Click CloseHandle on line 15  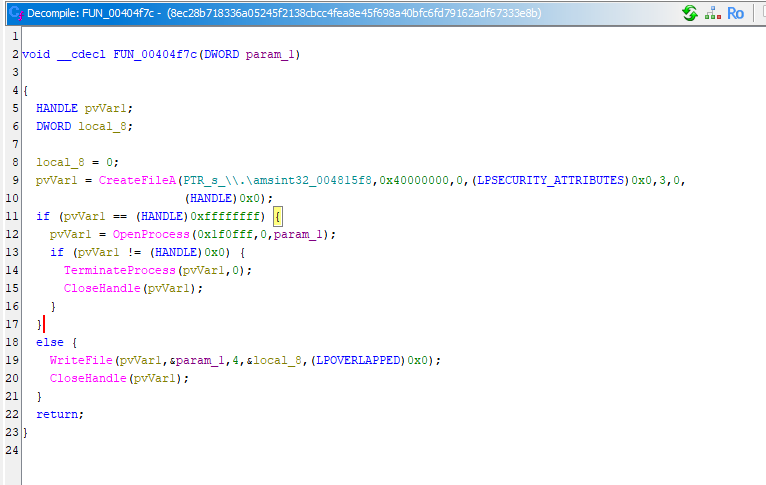[102, 288]
